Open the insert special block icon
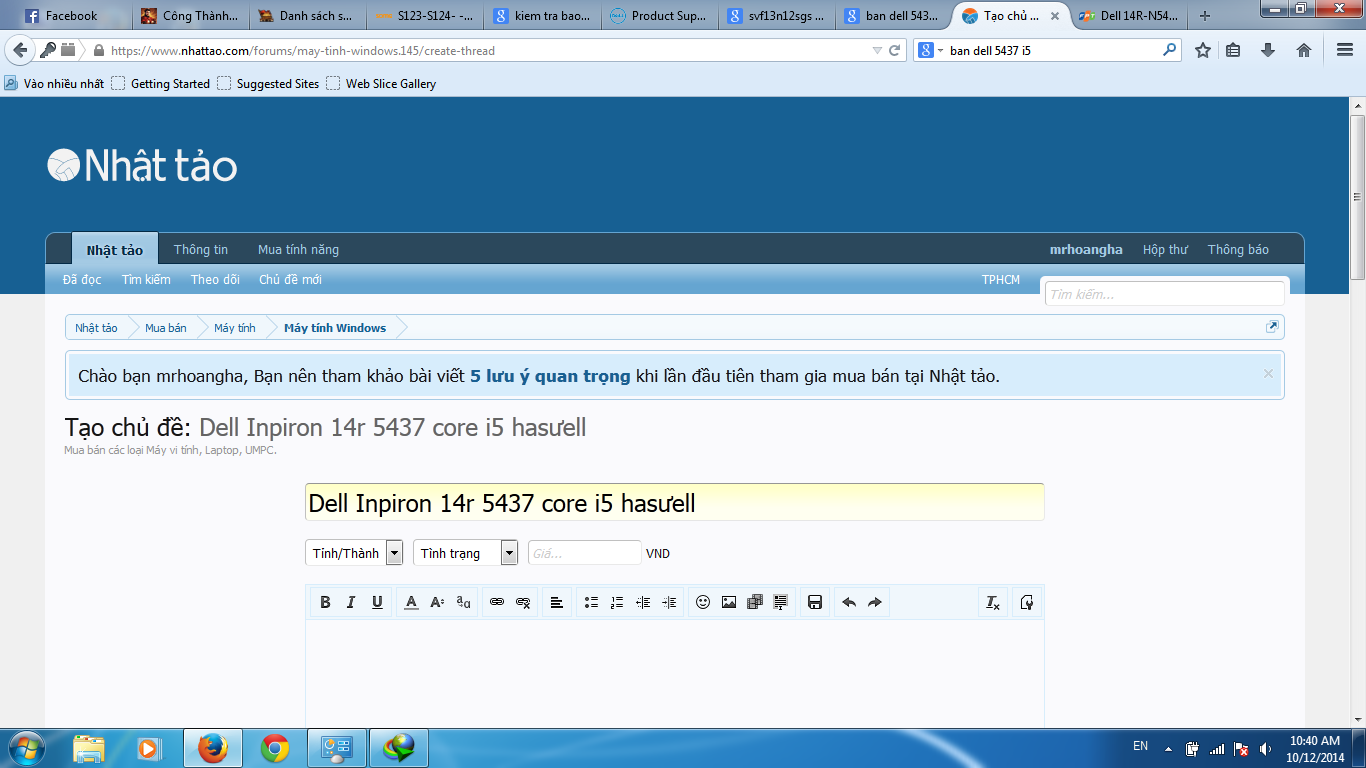Viewport: 1366px width, 768px height. [x=781, y=602]
